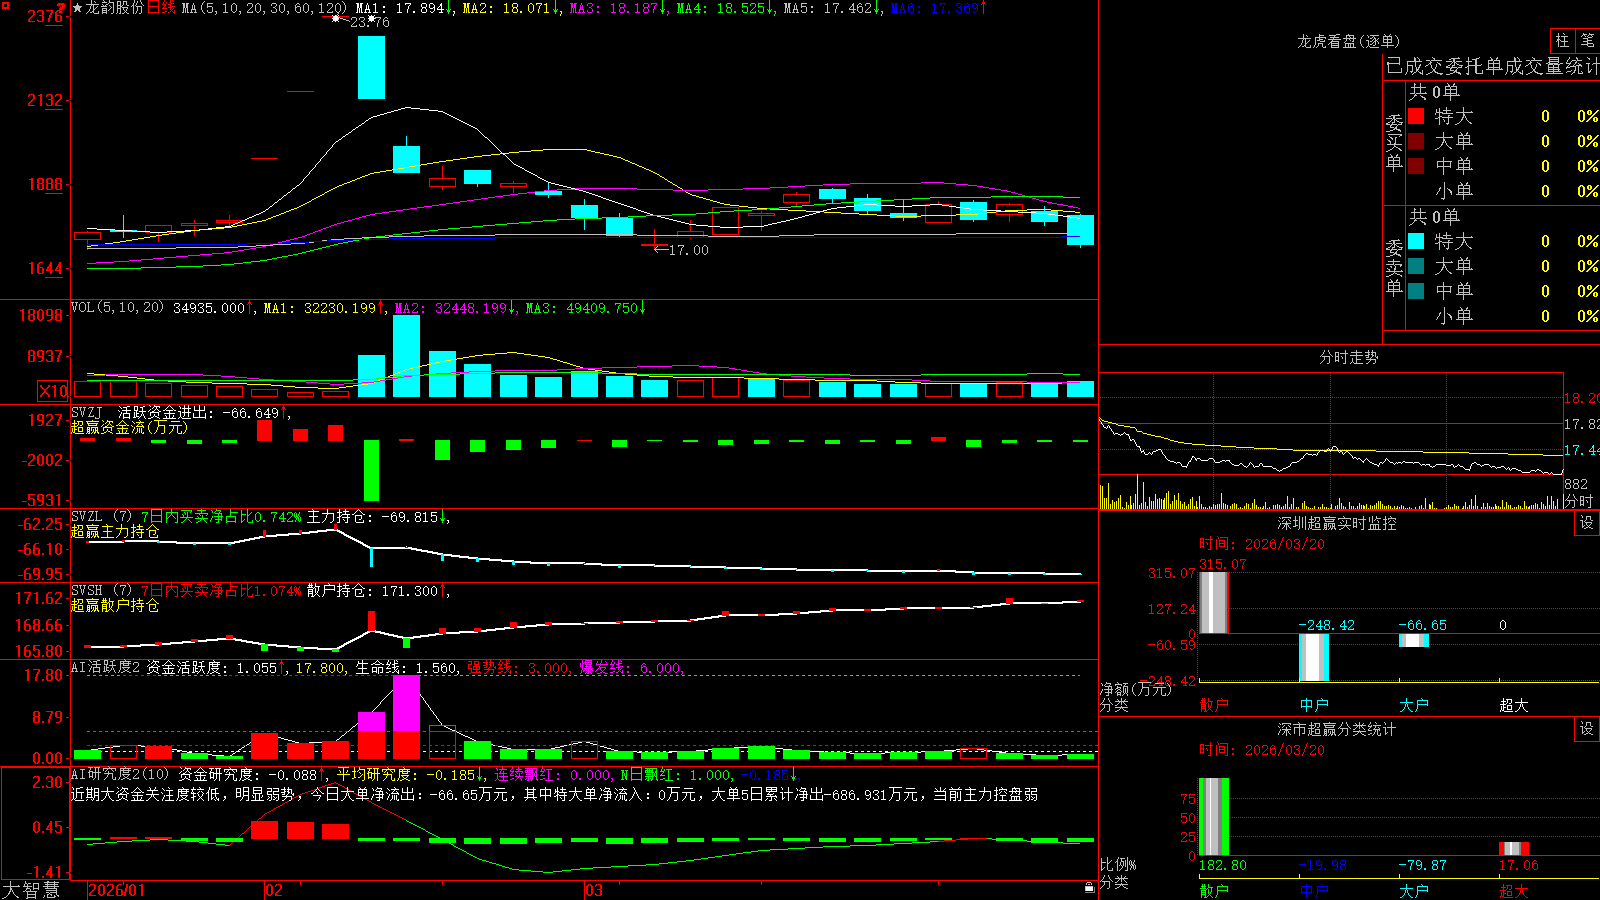
Task: Click the 分时走势 panel title
Action: [x=1348, y=357]
